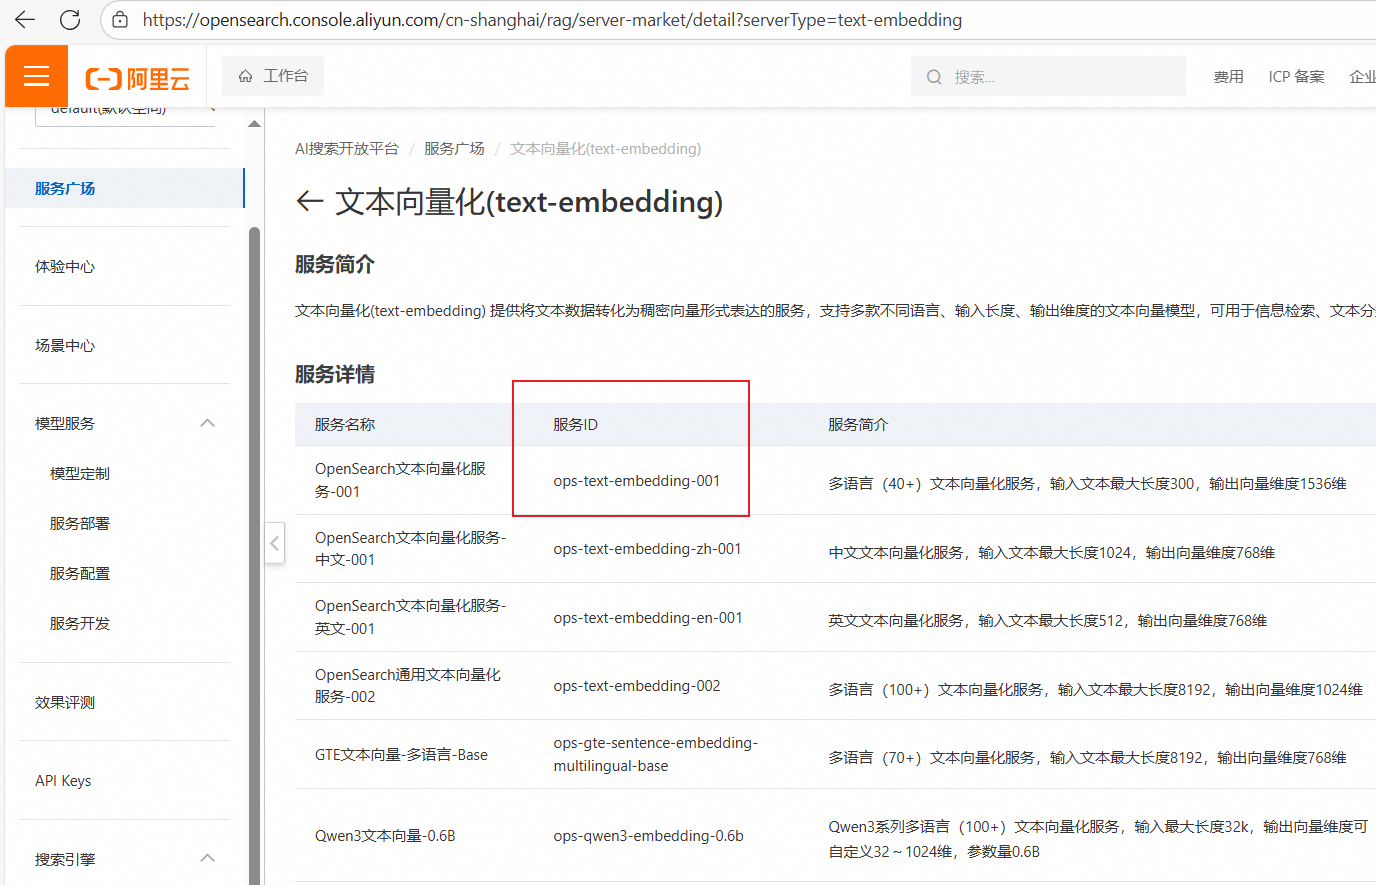Click OpenSearch文本向量化服务-中文-001 name cell
Screen dimensions: 1376x885
(x=410, y=549)
